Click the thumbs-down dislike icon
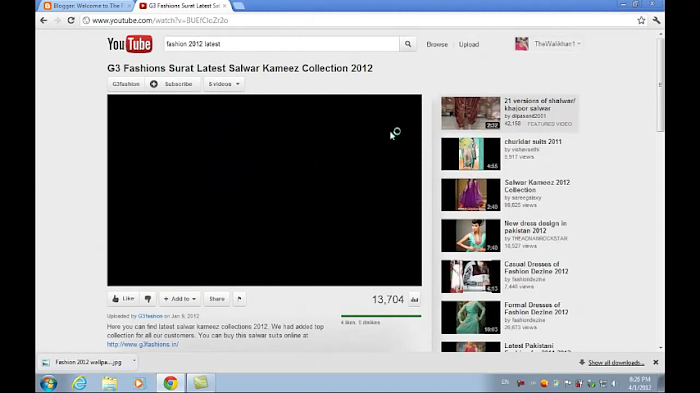 click(x=148, y=299)
